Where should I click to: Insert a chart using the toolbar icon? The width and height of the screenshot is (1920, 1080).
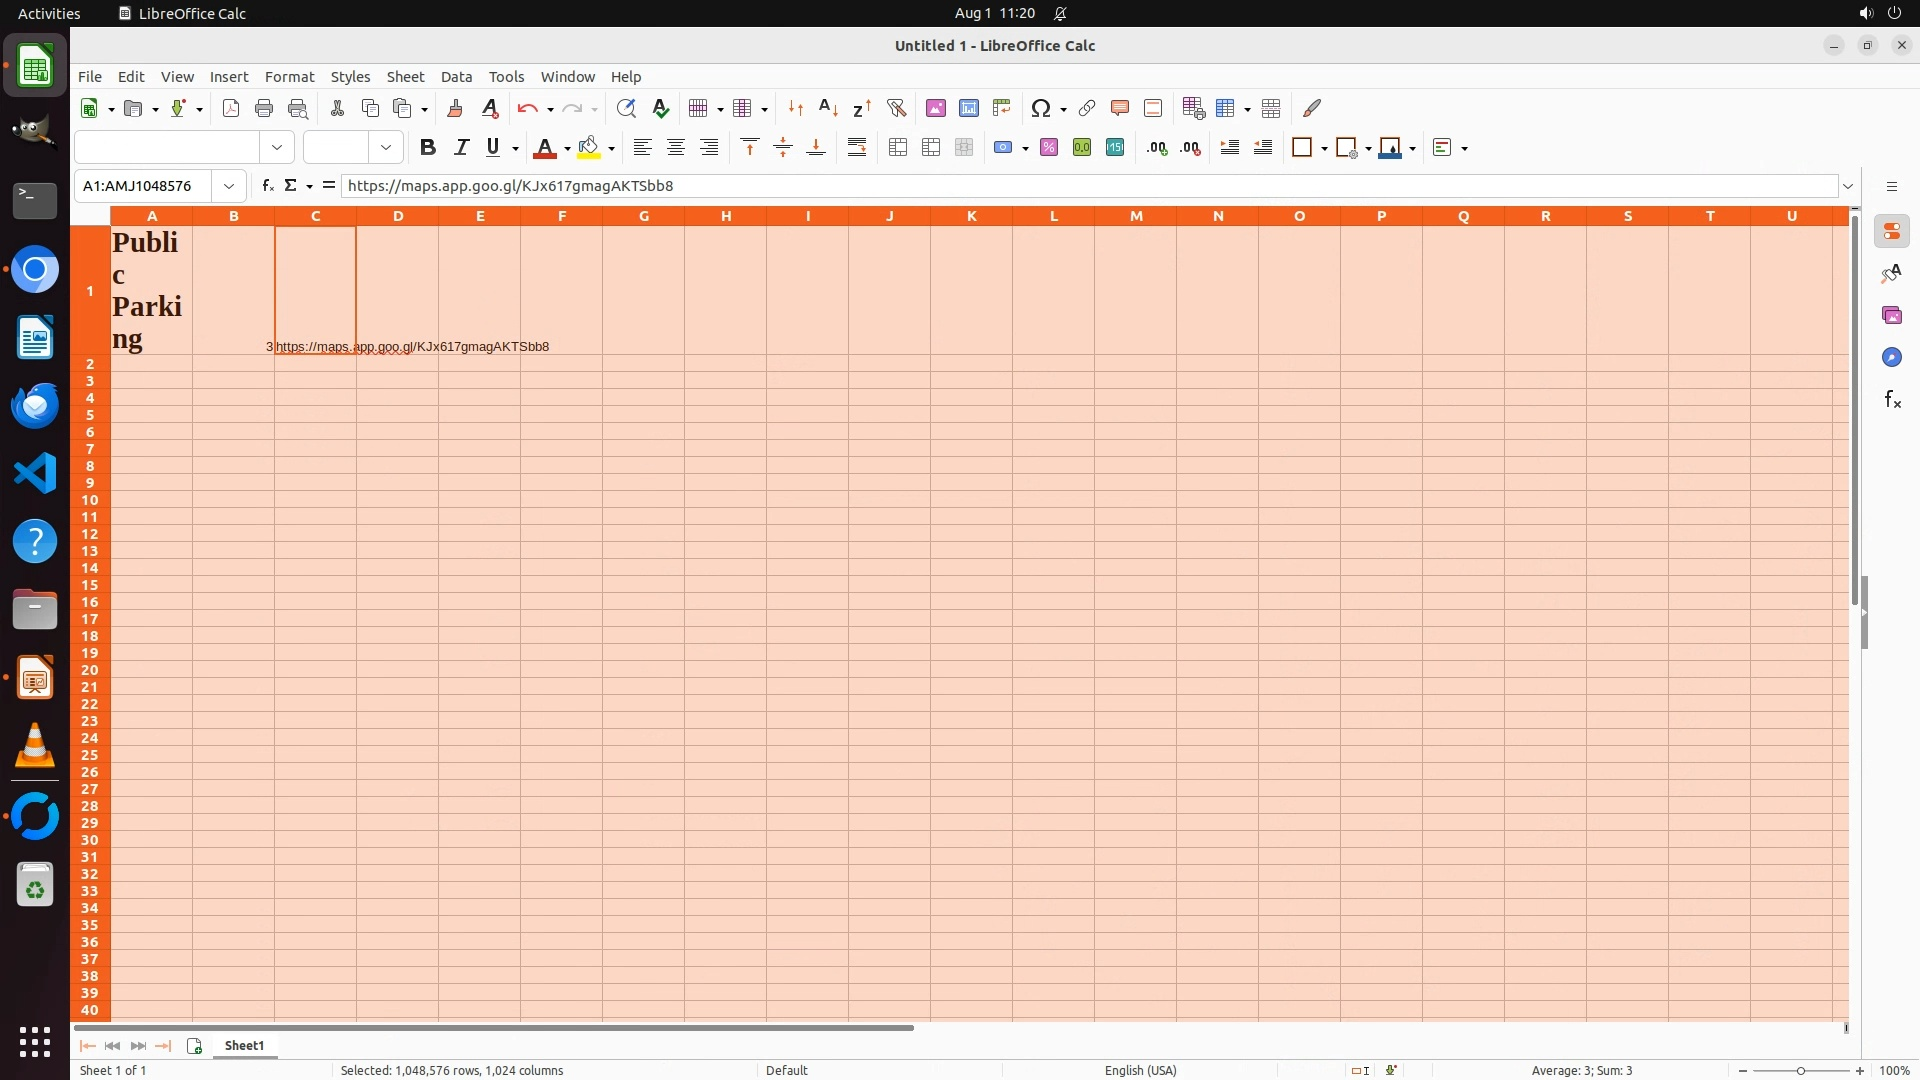[x=968, y=108]
